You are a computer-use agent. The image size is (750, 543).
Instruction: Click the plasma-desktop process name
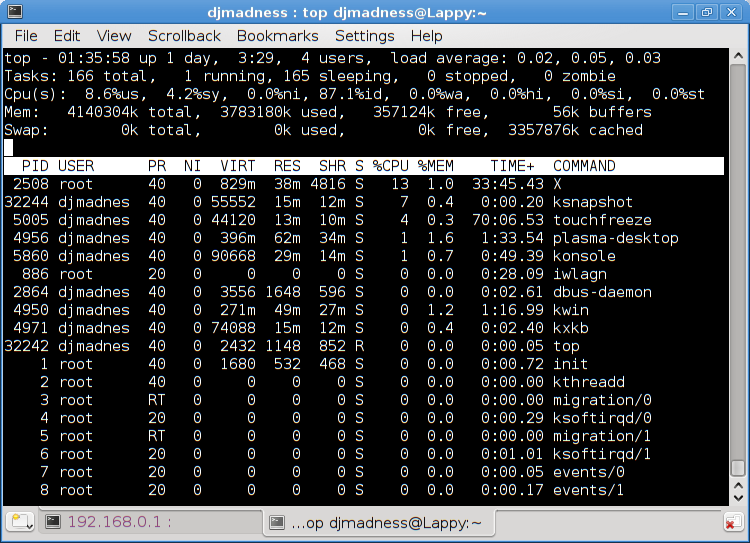pyautogui.click(x=616, y=238)
